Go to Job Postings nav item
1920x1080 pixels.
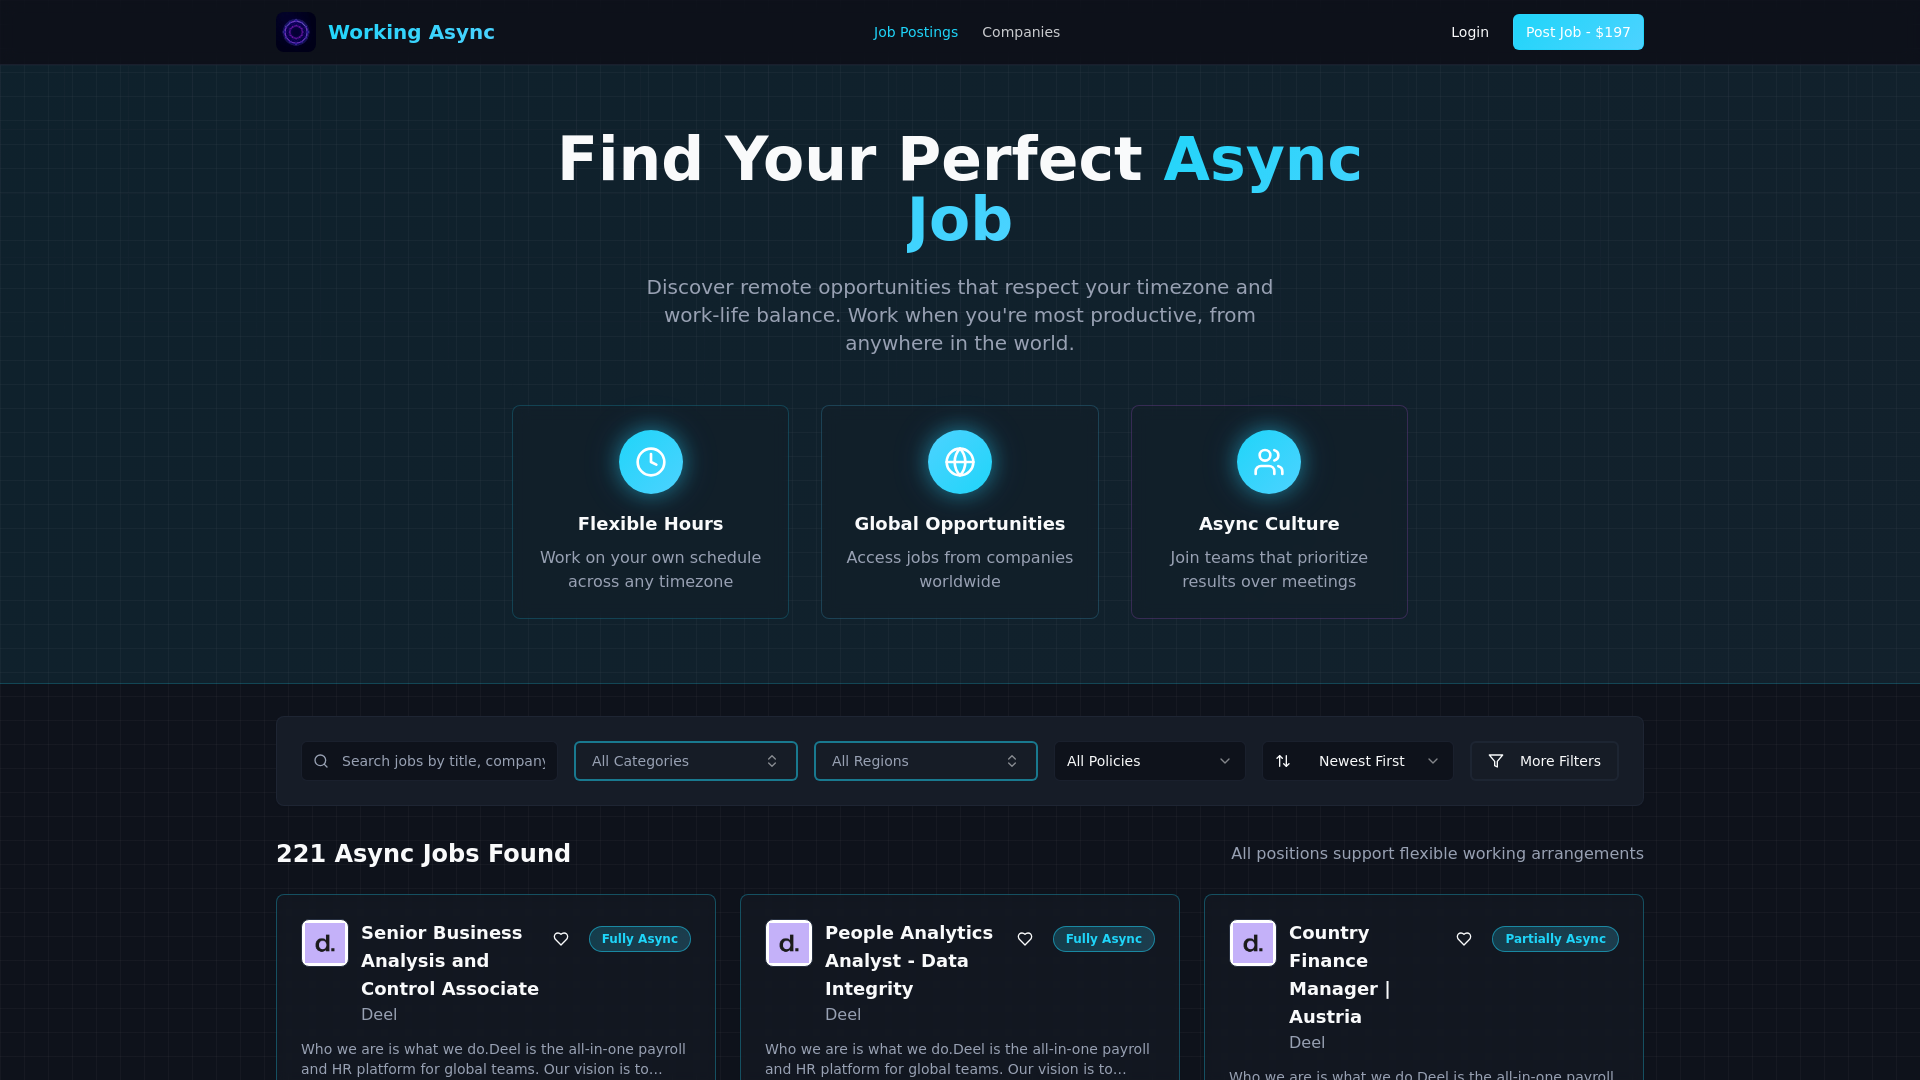(x=915, y=32)
